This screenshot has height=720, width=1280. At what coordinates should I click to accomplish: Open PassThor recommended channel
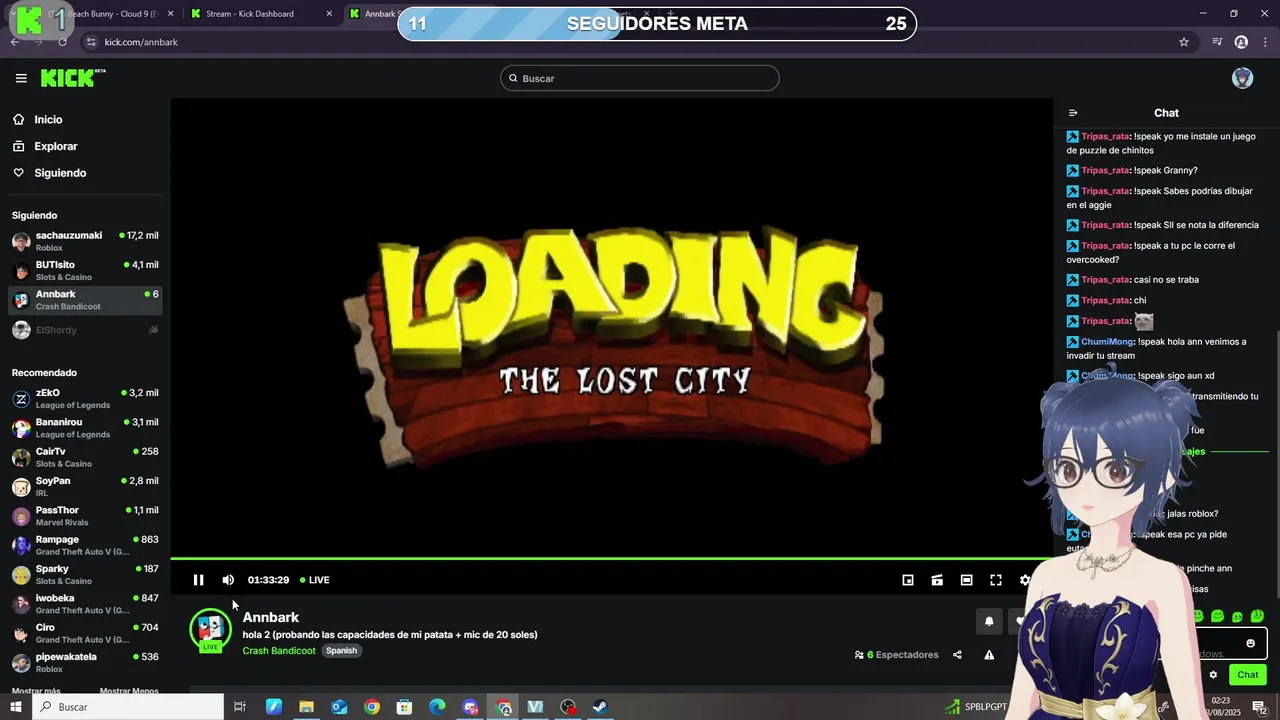click(x=85, y=516)
